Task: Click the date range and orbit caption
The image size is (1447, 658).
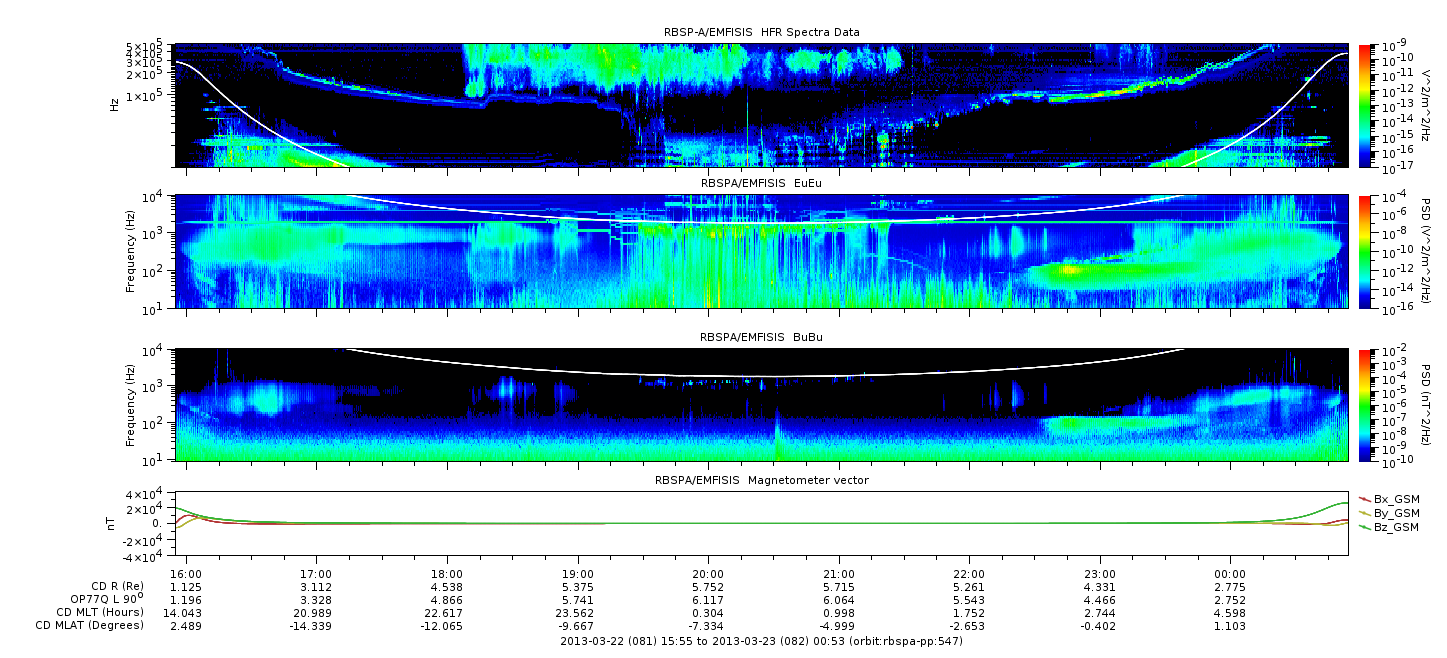Action: coord(761,640)
